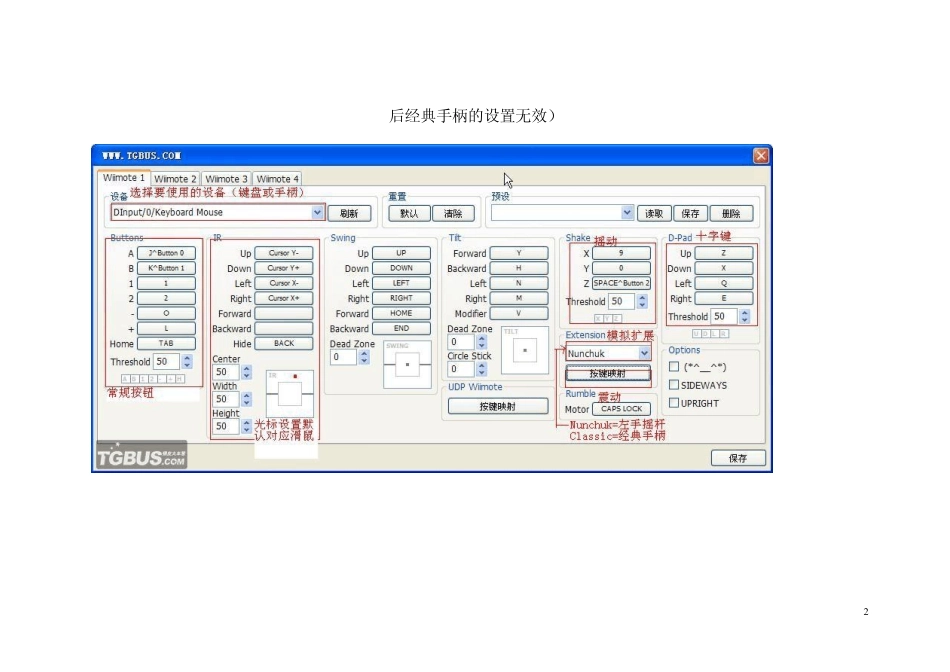The width and height of the screenshot is (950, 672).
Task: Click the IR Up mapping Cursor Y-
Action: click(284, 253)
